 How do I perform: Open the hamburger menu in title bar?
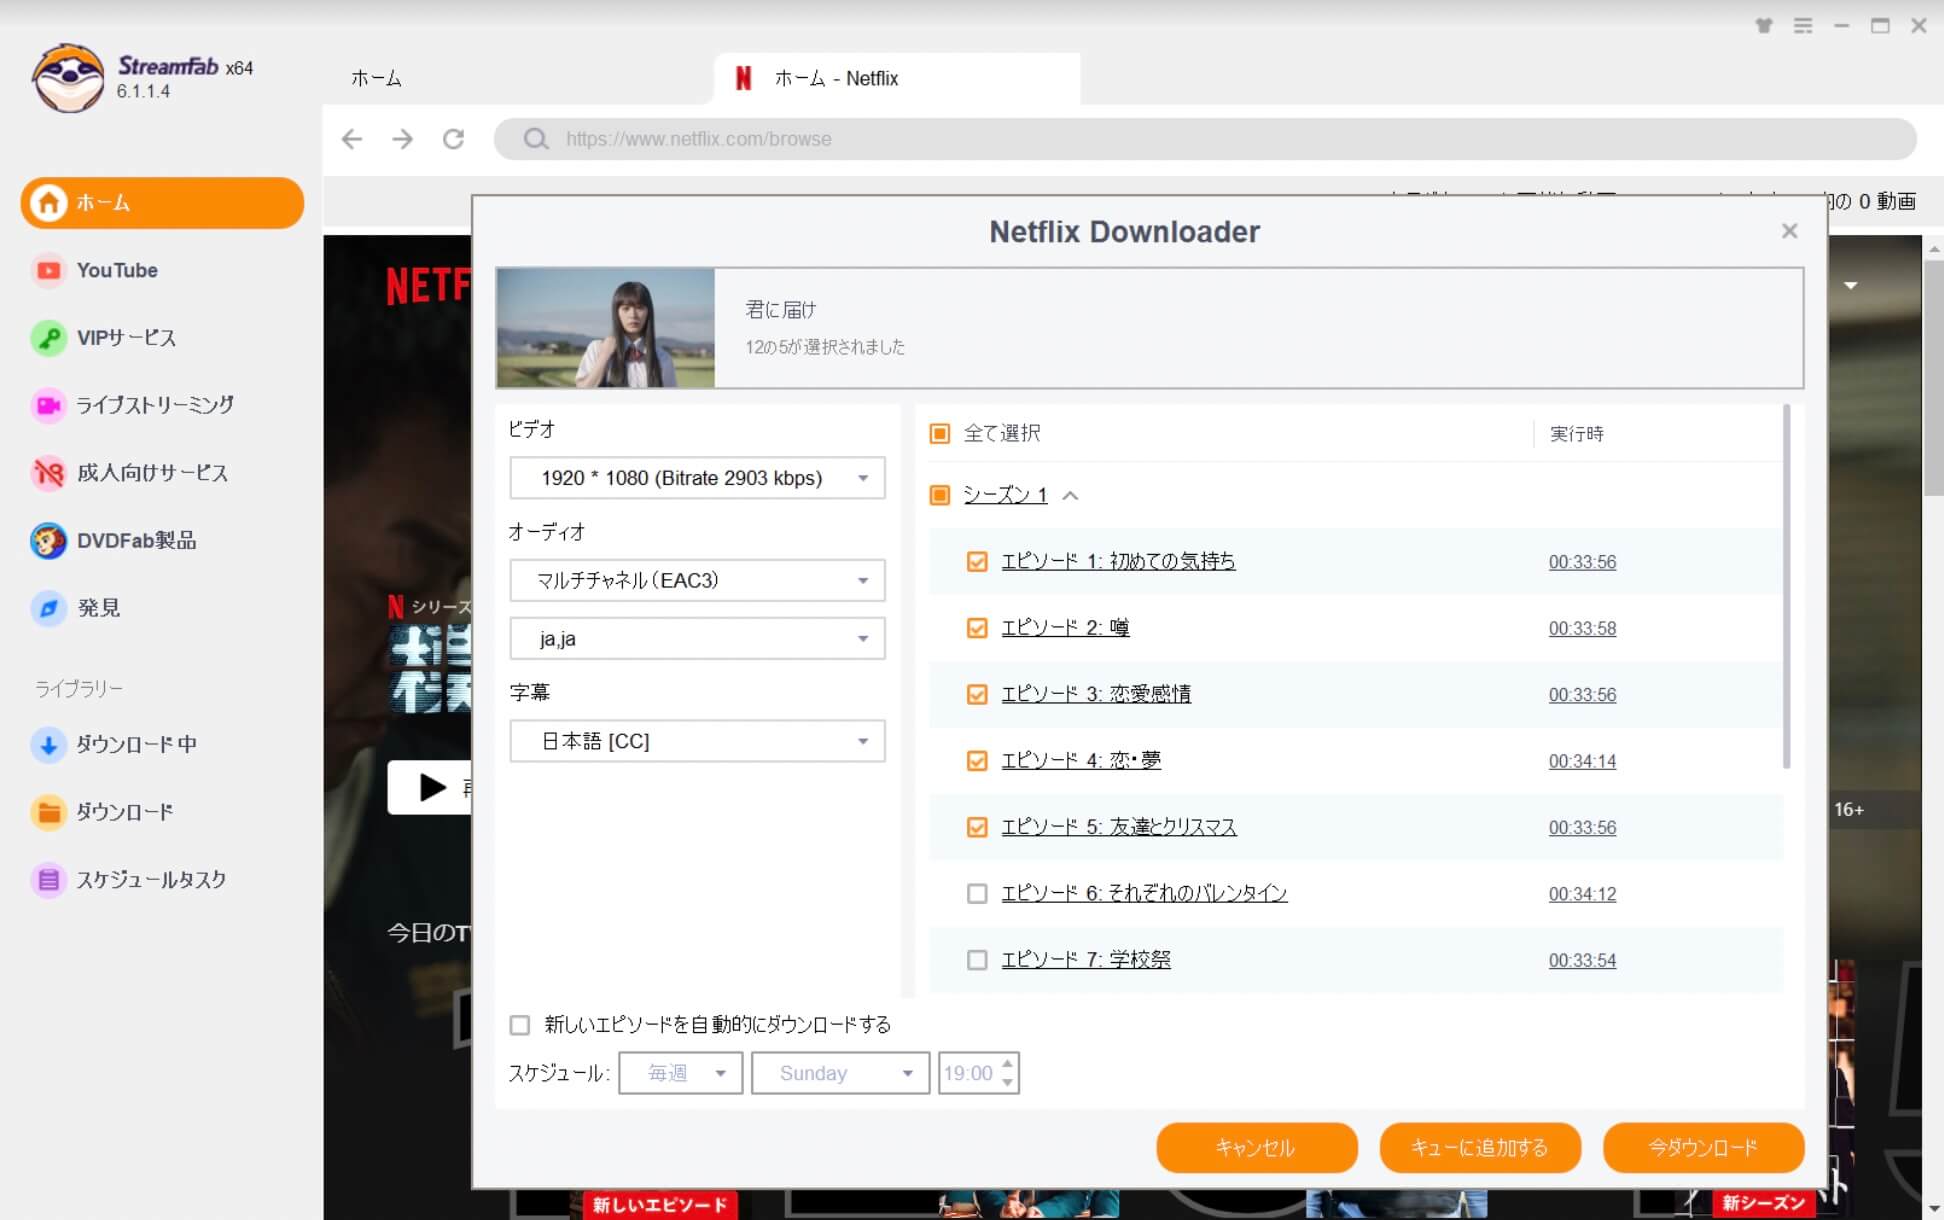tap(1803, 26)
